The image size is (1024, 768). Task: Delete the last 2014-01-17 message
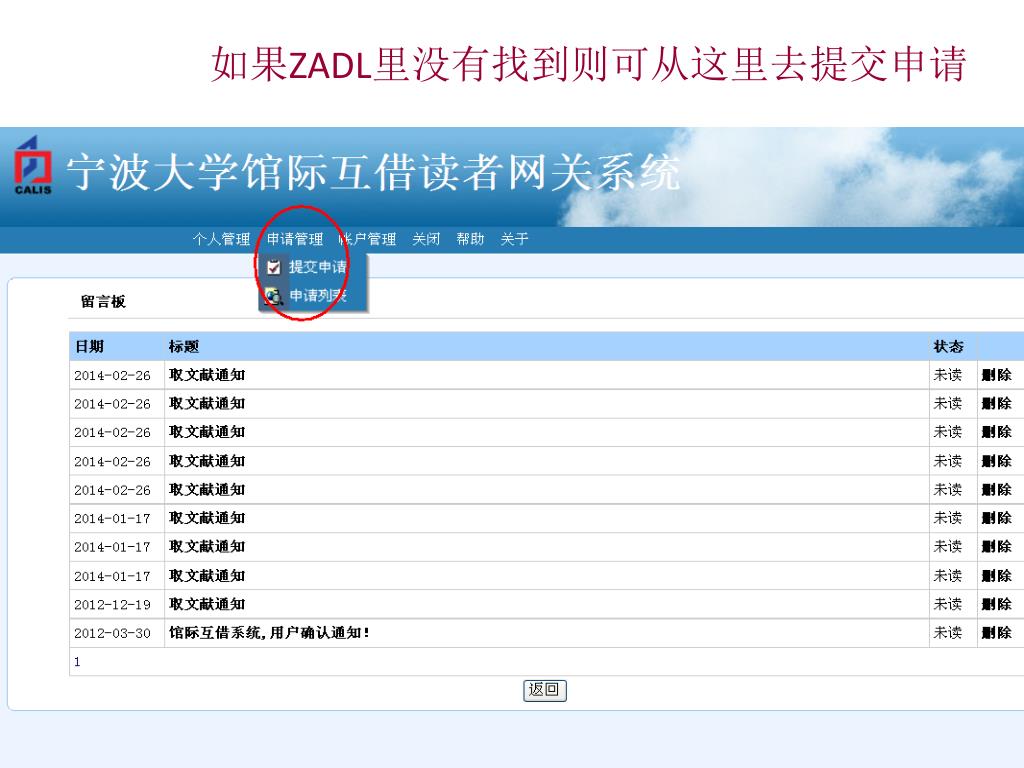click(997, 575)
